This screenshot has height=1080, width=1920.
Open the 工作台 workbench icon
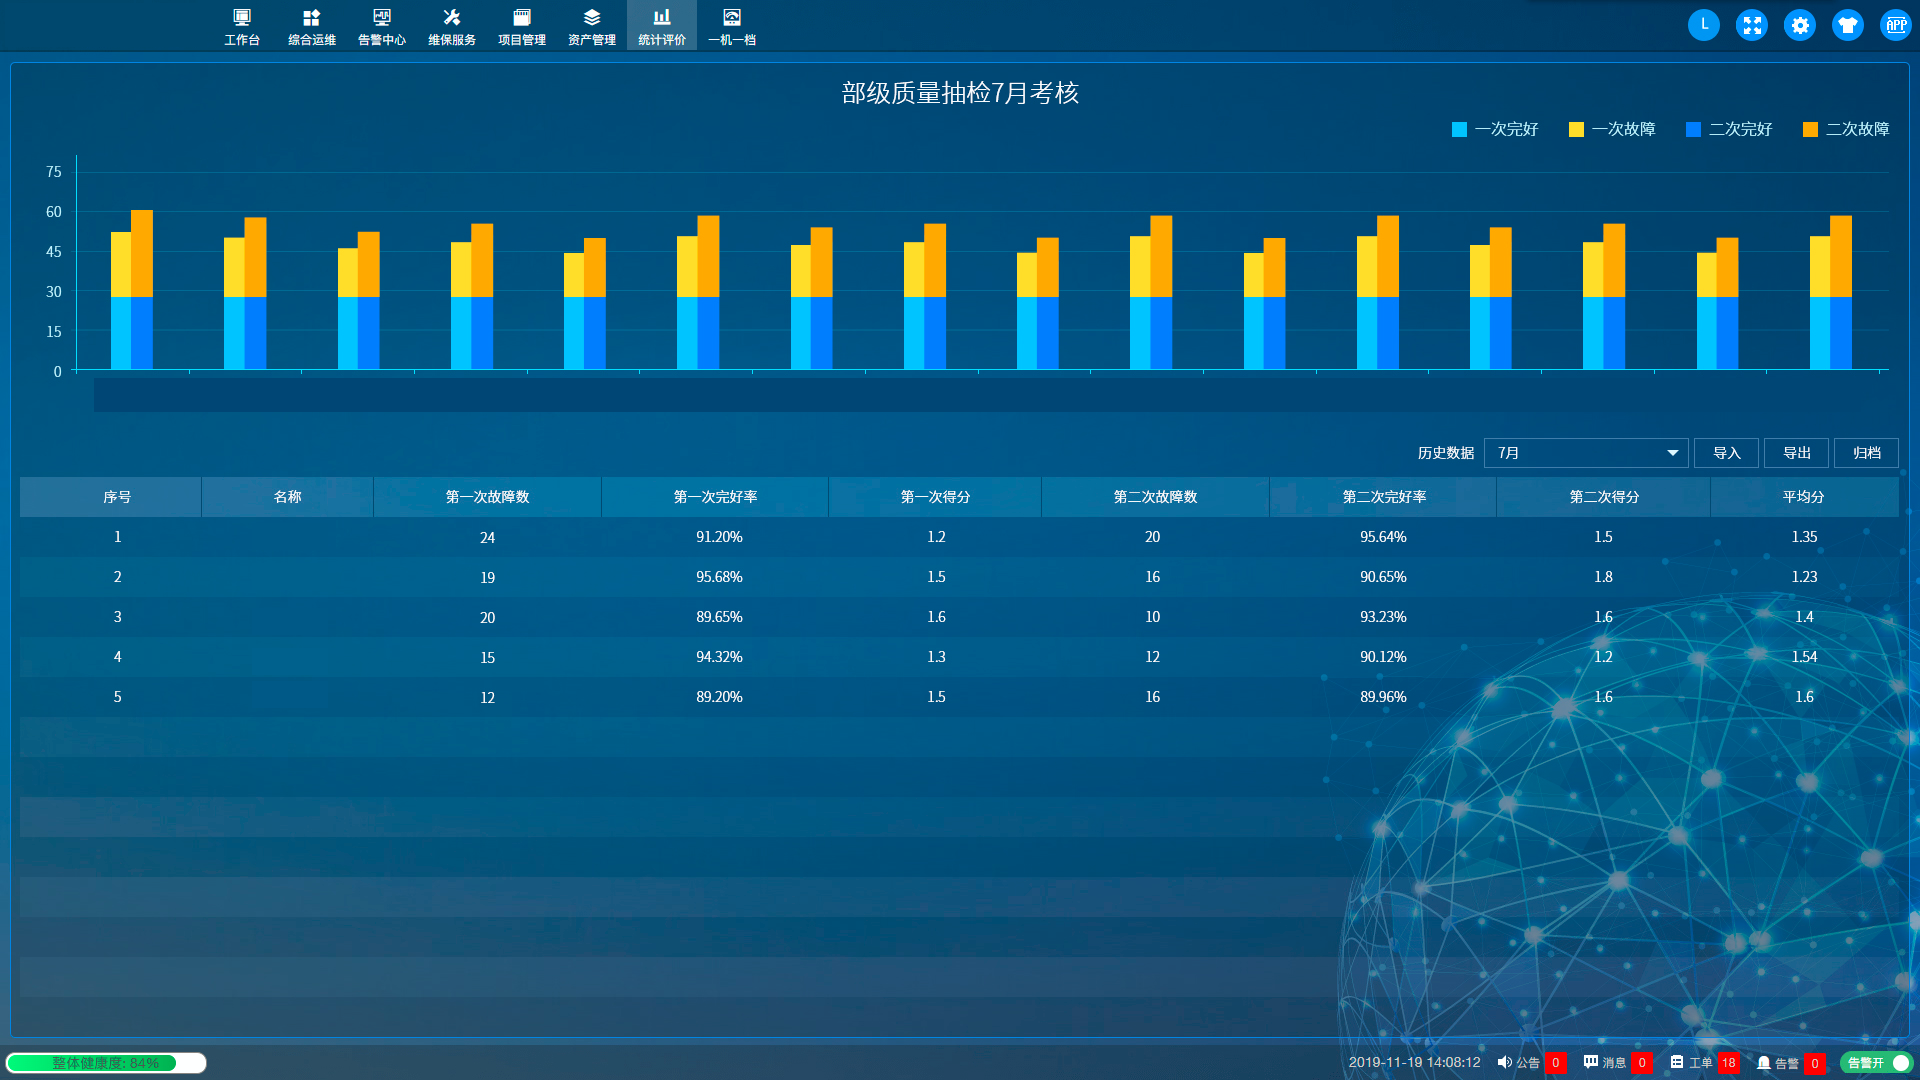tap(241, 26)
